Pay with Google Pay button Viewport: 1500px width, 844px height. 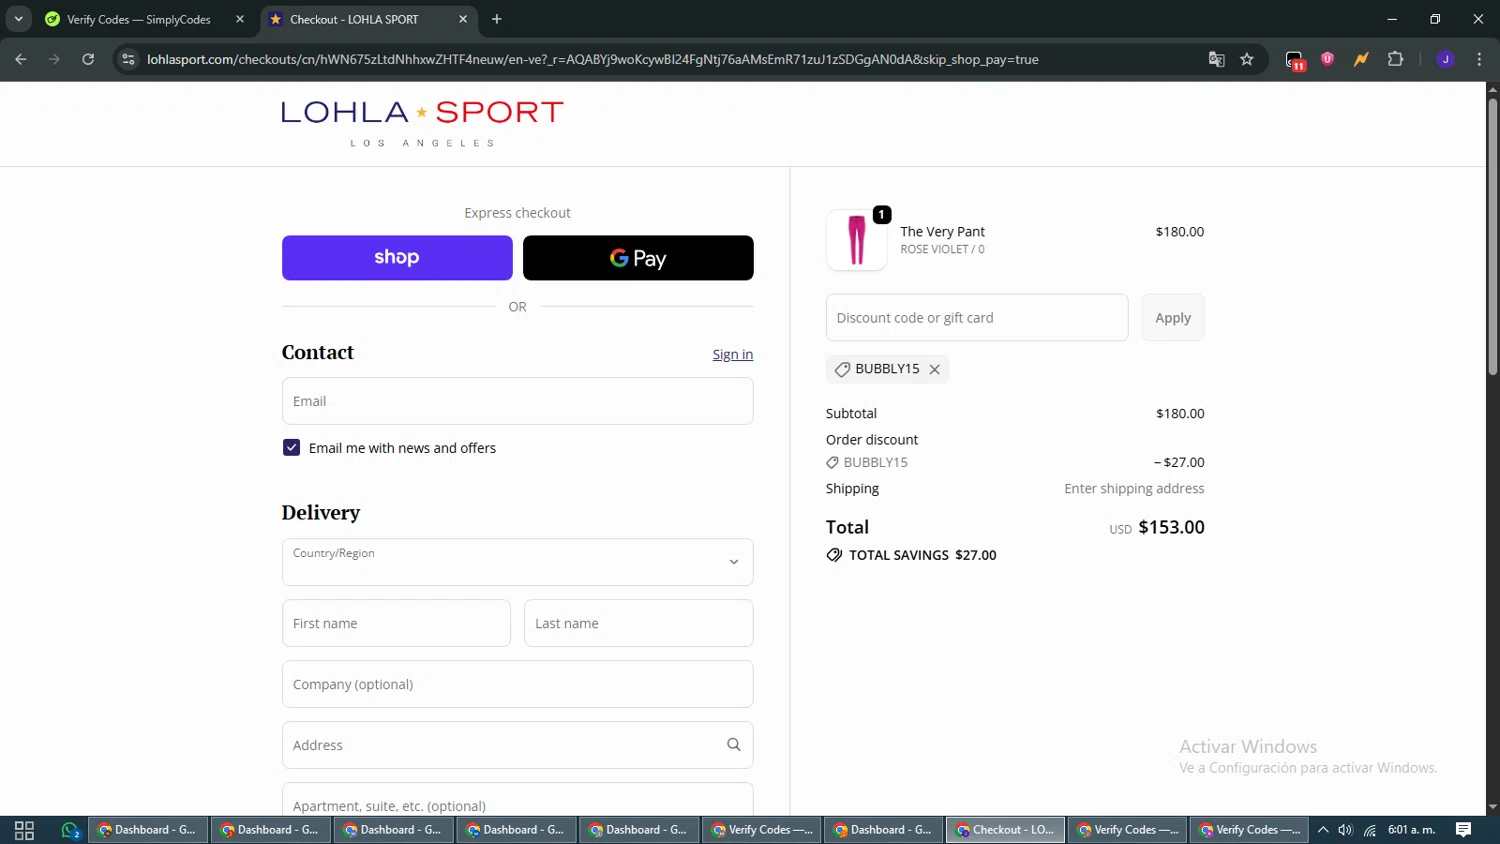pos(638,258)
